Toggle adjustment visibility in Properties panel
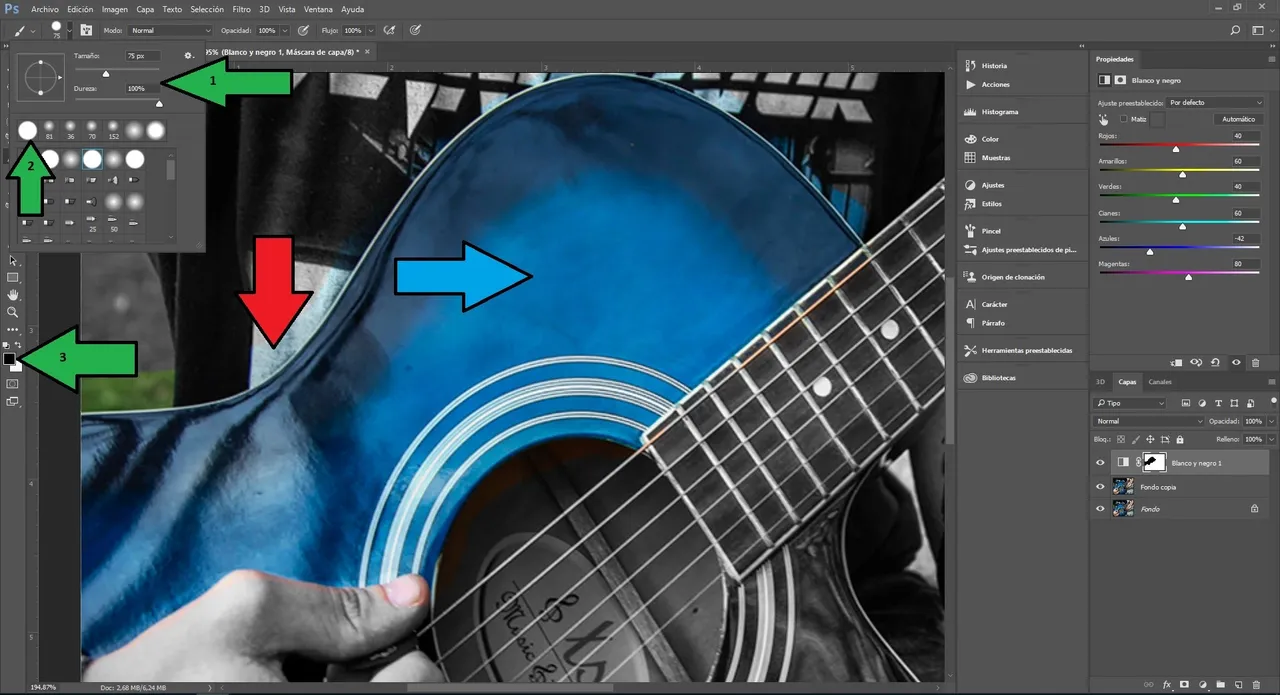The width and height of the screenshot is (1280, 695). click(1236, 362)
